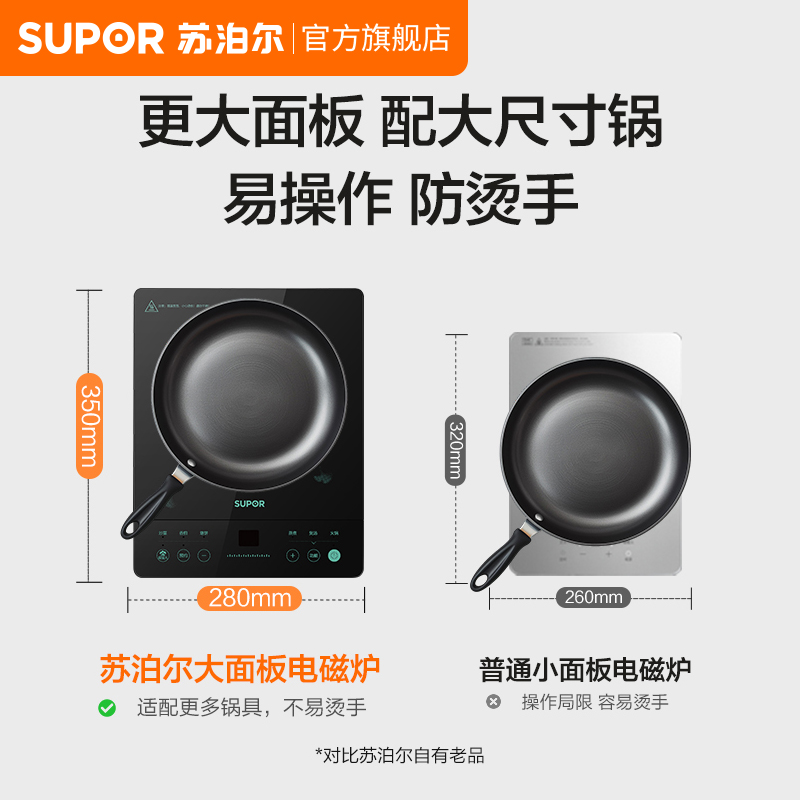
Task: Click the child-lock icon on black cooktop
Action: pos(162,555)
